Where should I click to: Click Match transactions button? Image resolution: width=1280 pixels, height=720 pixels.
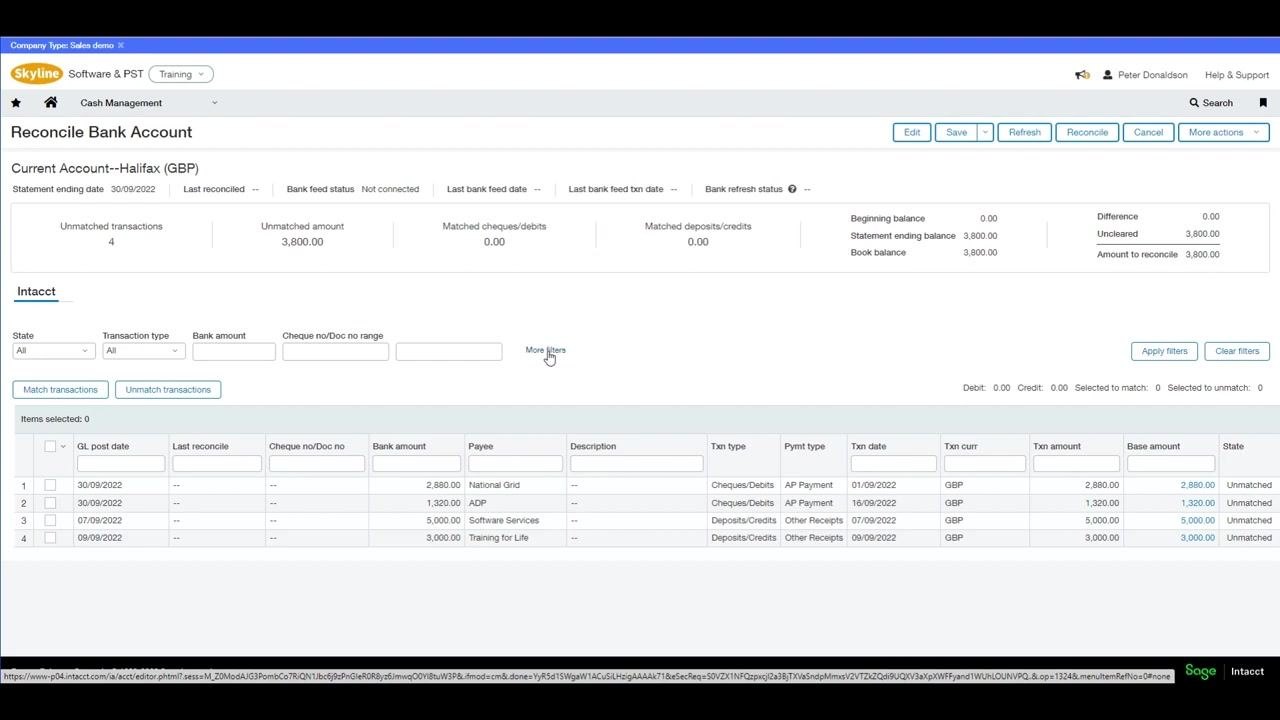click(x=61, y=390)
